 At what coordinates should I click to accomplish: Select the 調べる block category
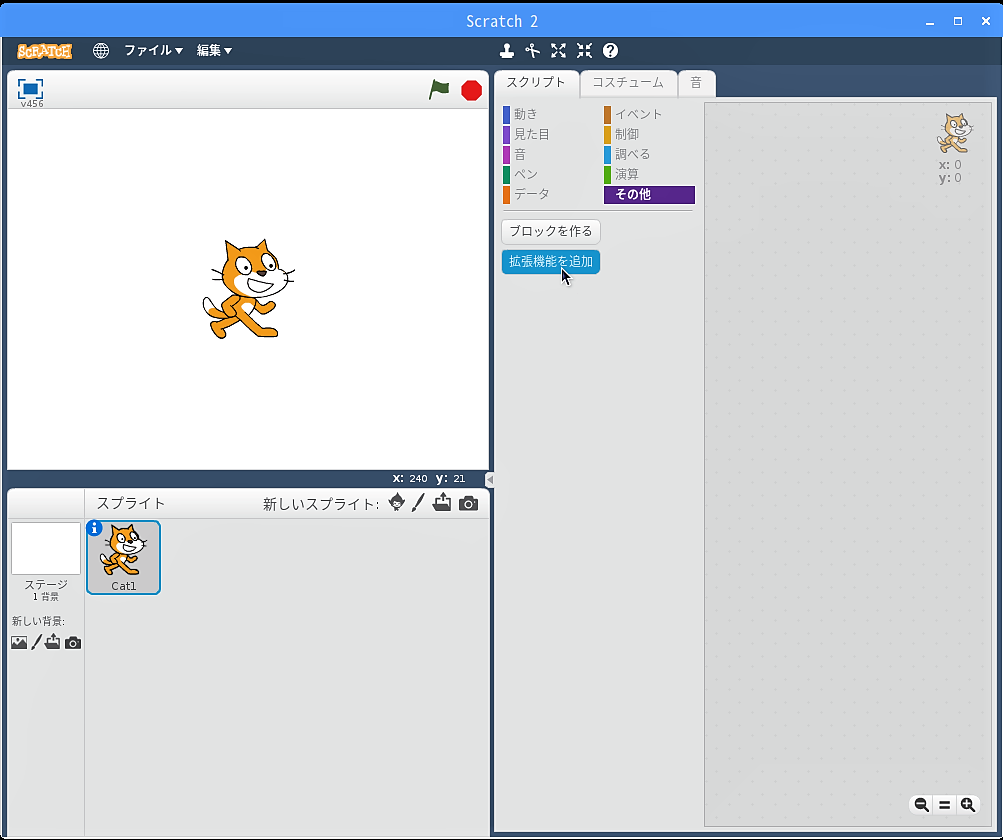coord(649,154)
